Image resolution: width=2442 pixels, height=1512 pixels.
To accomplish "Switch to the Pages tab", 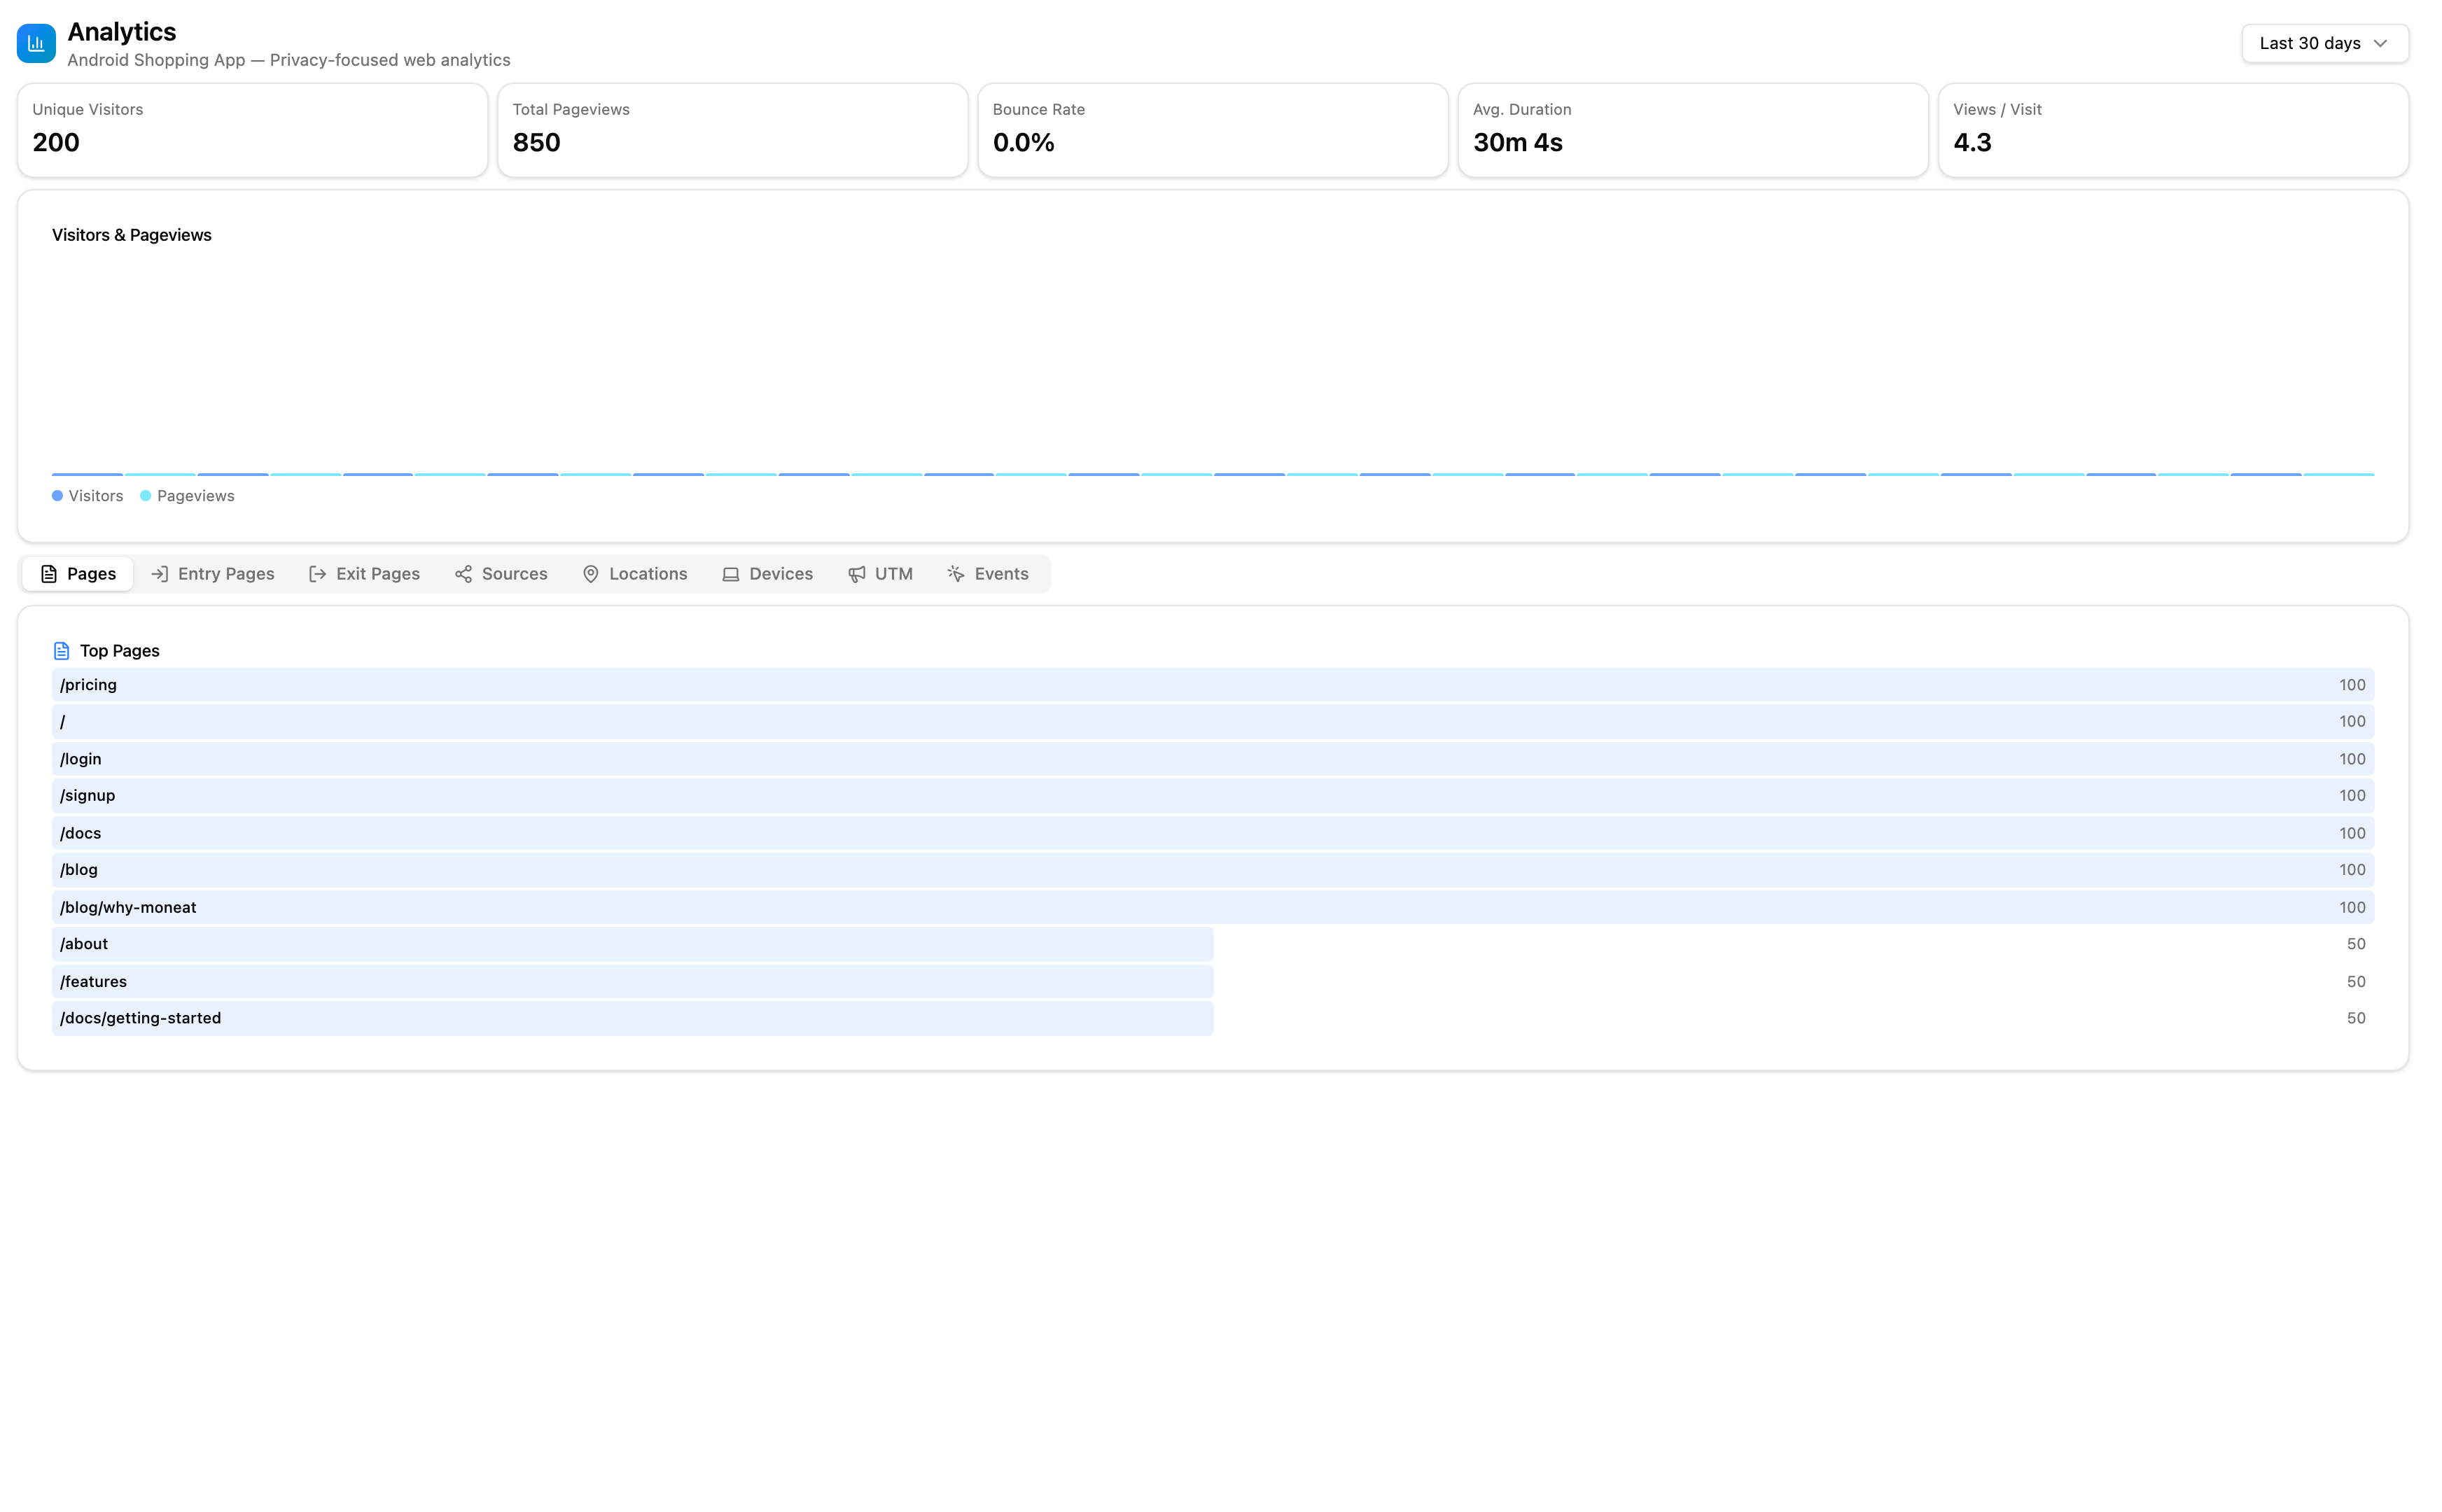I will 78,574.
